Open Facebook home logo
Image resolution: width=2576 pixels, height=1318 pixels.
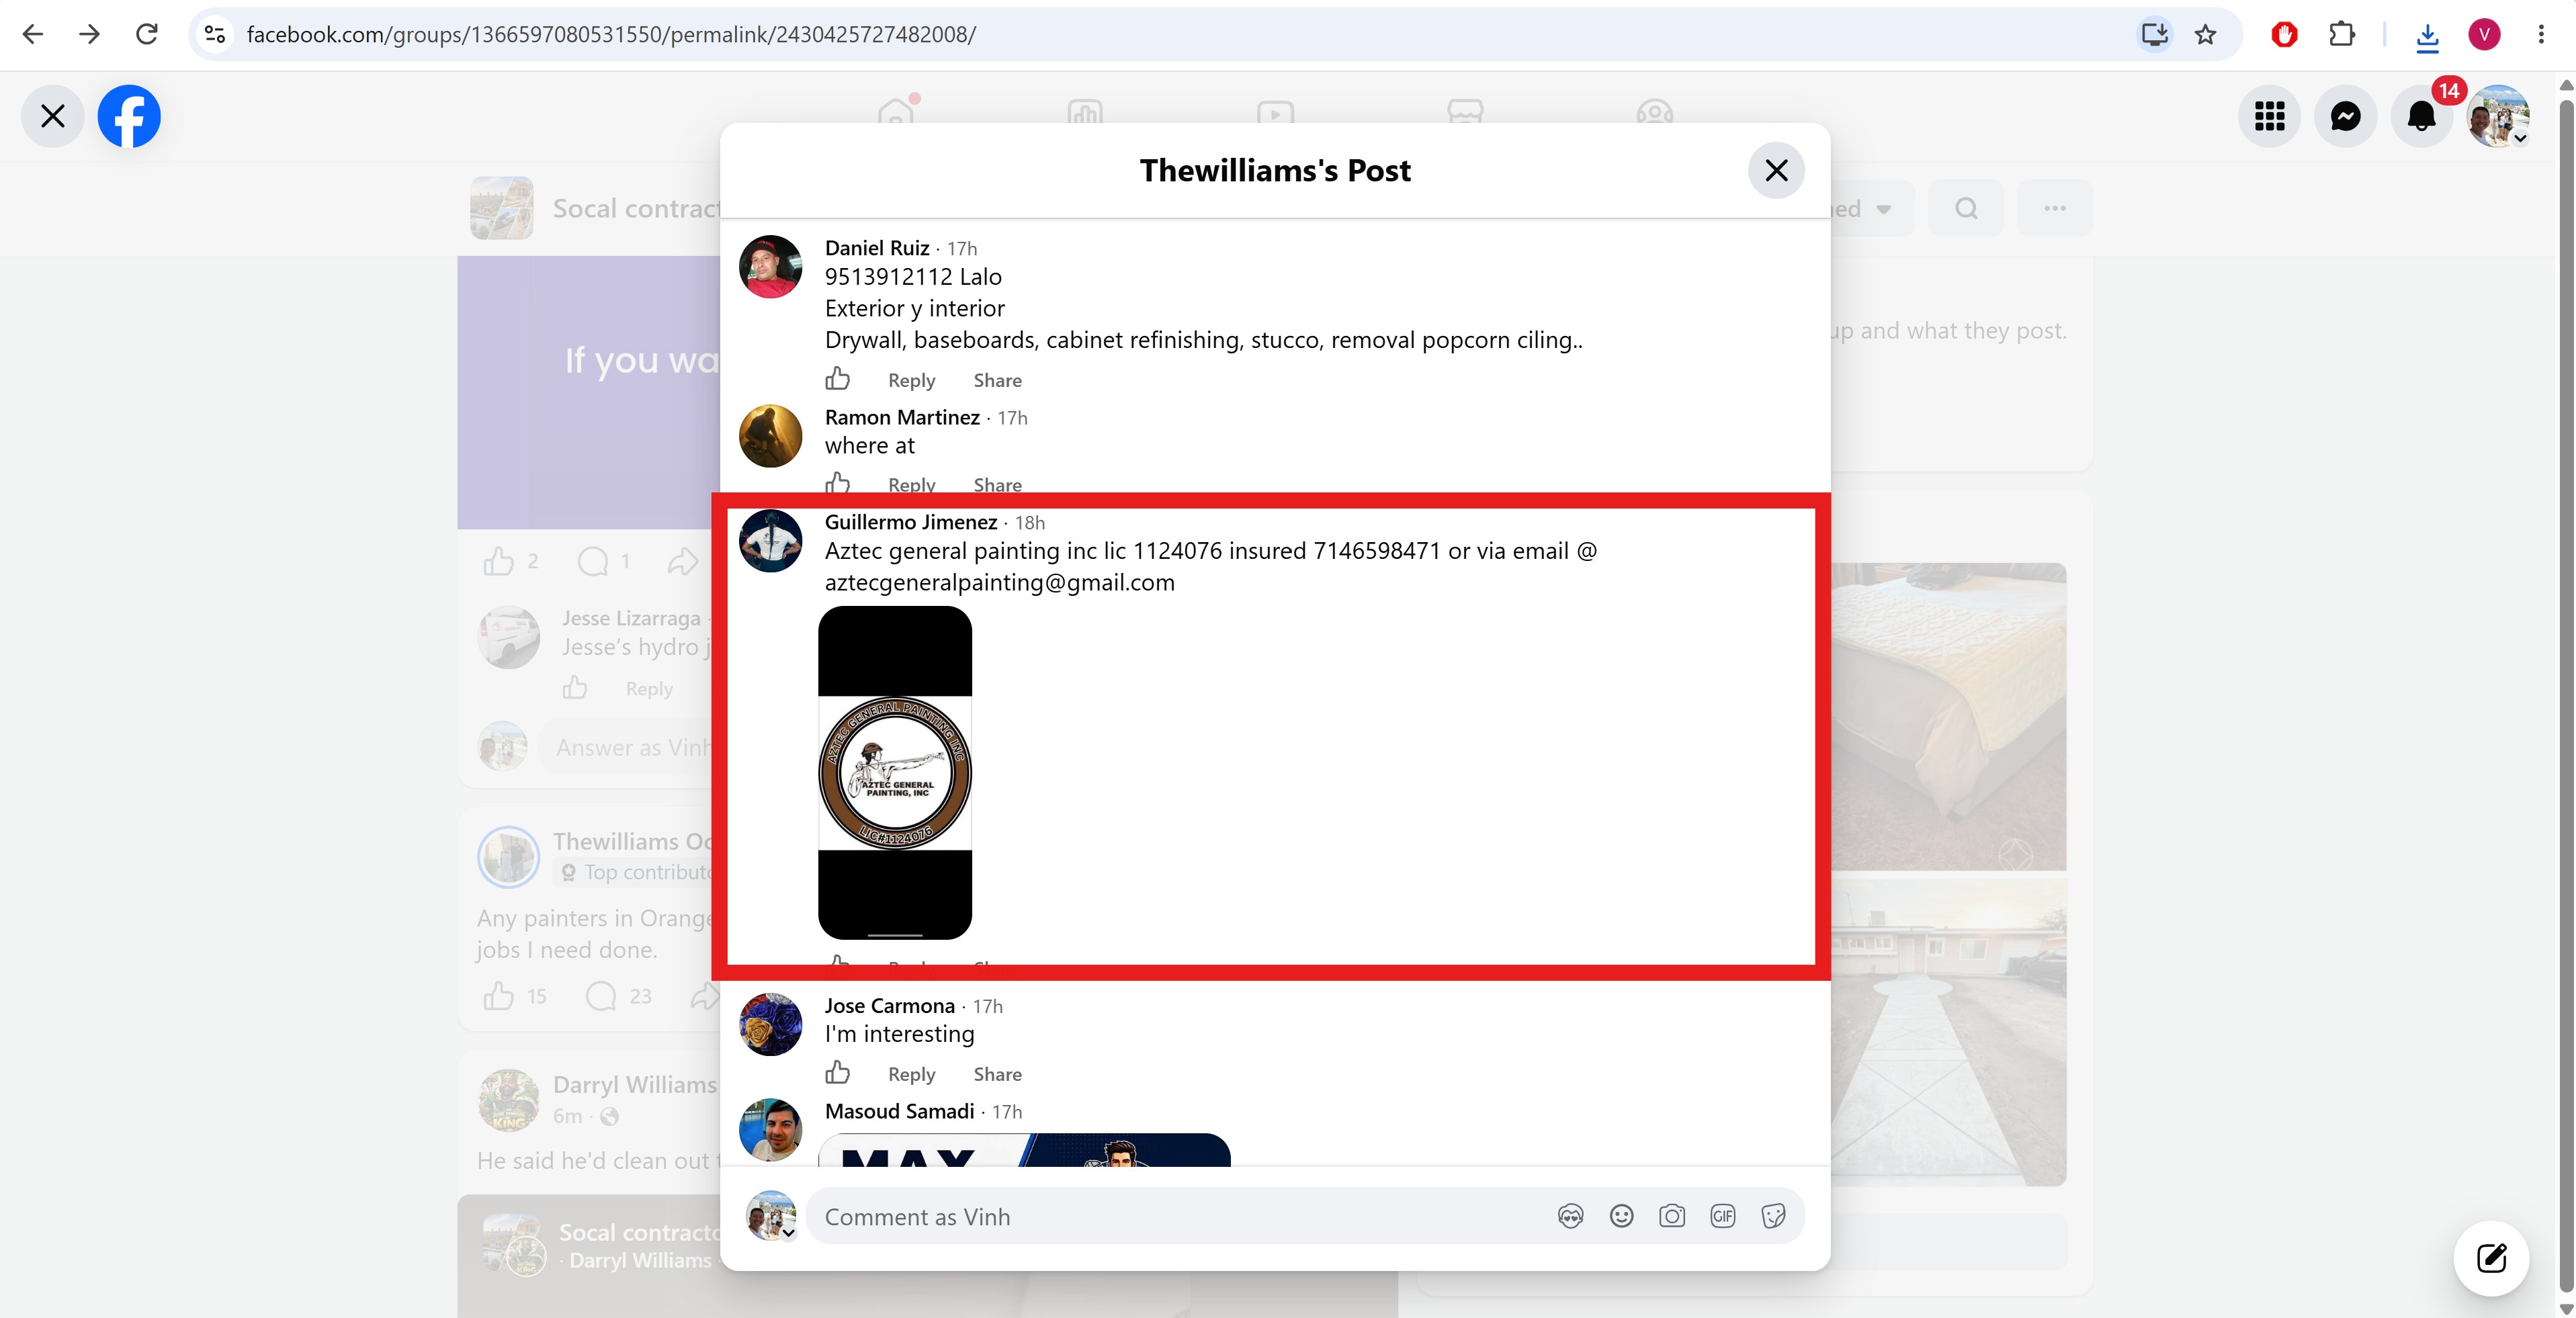[129, 116]
